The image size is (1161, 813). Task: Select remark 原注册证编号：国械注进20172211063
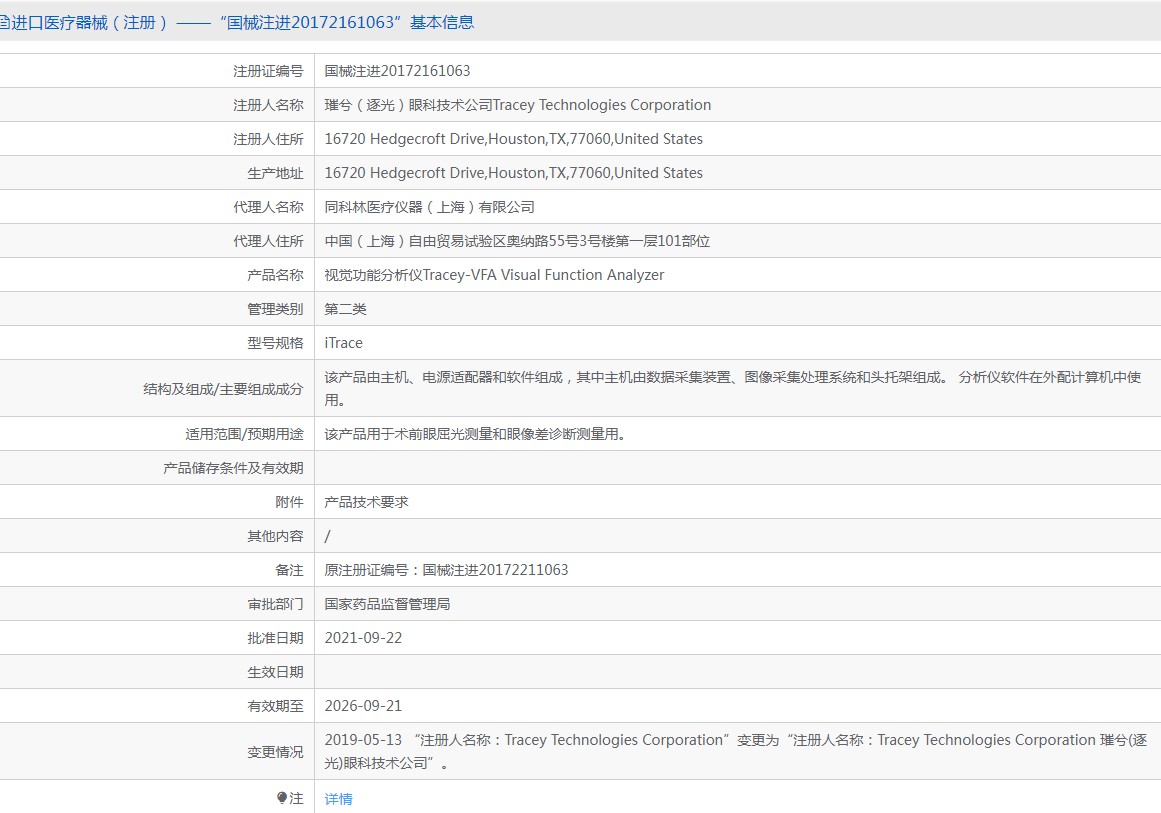pos(446,569)
